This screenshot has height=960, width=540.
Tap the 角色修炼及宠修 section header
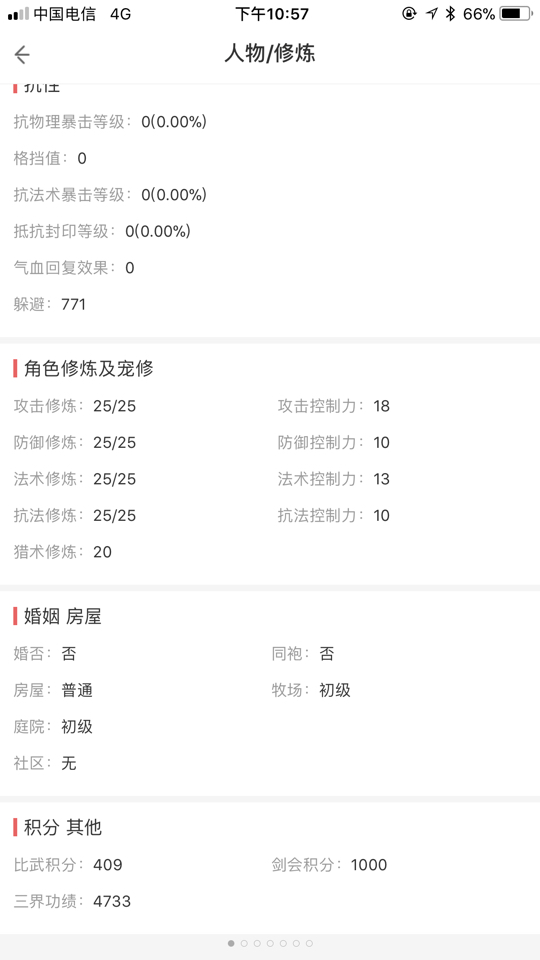coord(89,369)
